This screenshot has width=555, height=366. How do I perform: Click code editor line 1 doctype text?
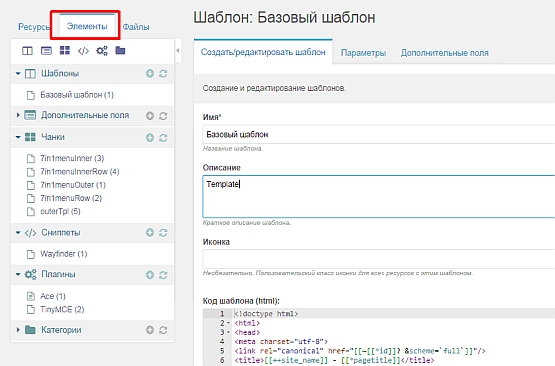pyautogui.click(x=266, y=314)
